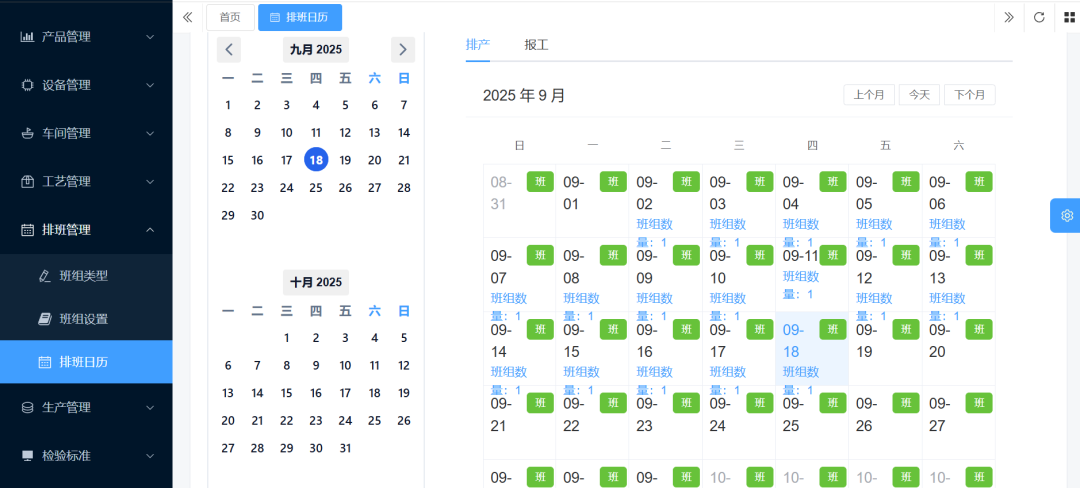Click the tab-scroll double-arrow icon at right
The width and height of the screenshot is (1080, 488).
(1009, 17)
